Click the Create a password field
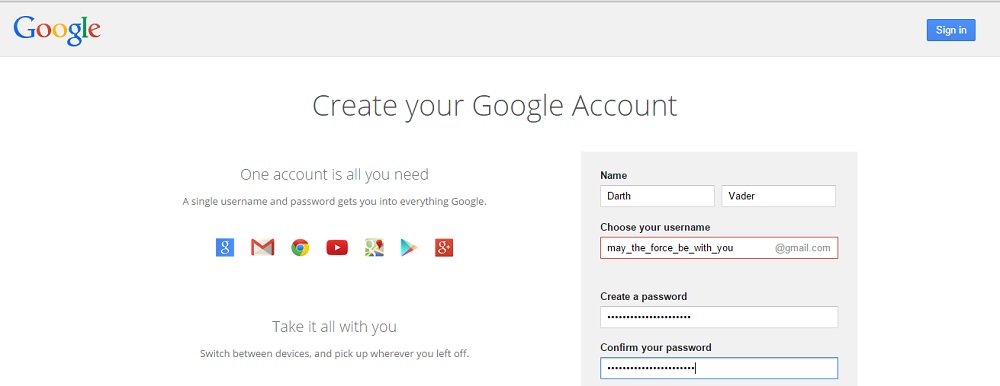 pos(719,317)
